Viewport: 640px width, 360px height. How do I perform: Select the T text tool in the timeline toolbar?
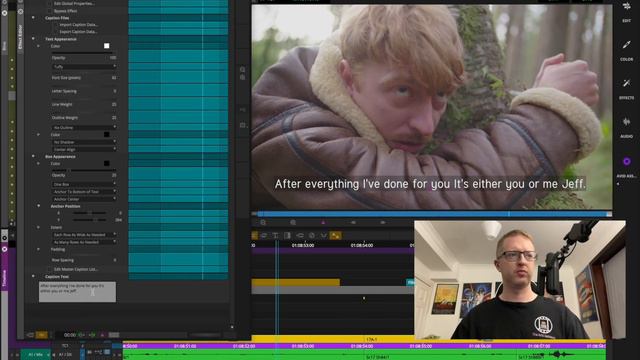pyautogui.click(x=276, y=236)
